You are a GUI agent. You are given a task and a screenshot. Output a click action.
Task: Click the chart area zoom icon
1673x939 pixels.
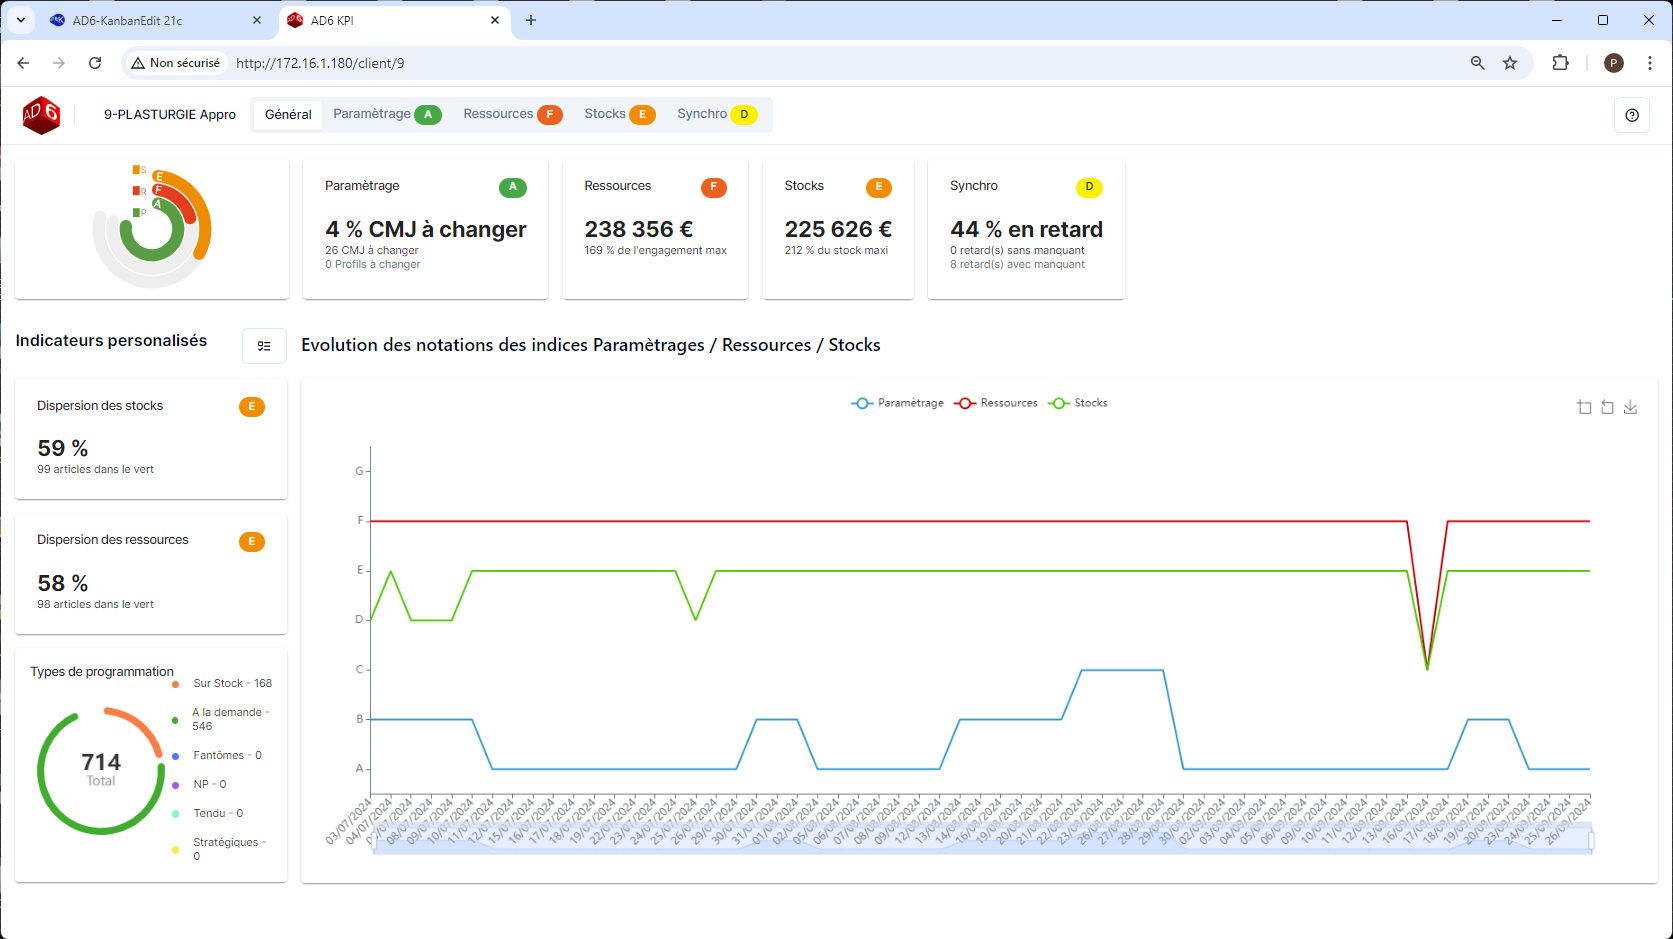click(1584, 407)
